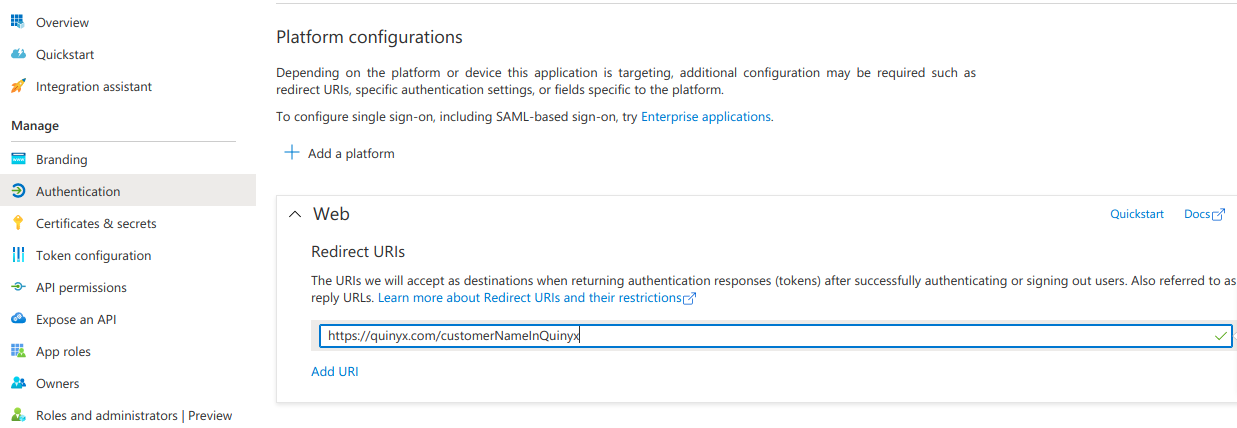Open the Web Quickstart link
The height and width of the screenshot is (428, 1237).
coord(1137,214)
